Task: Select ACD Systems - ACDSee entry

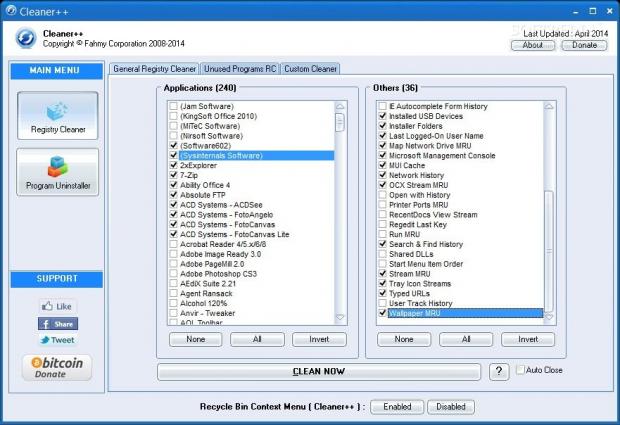Action: [x=221, y=205]
